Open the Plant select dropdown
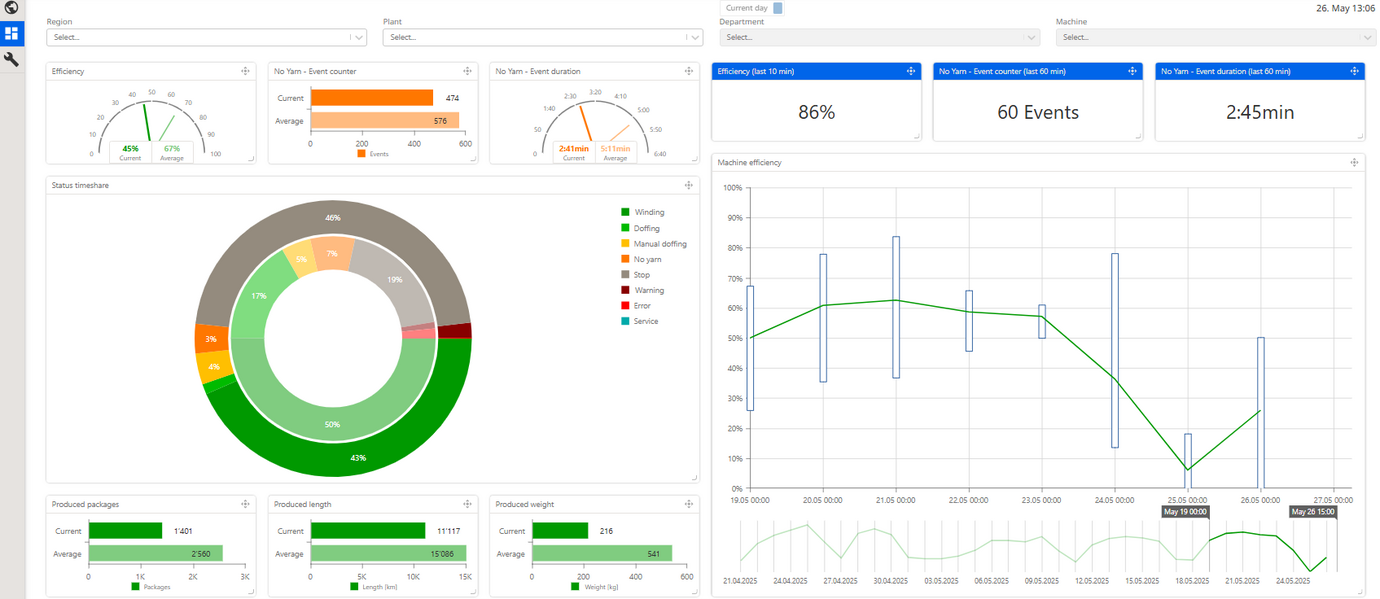Viewport: 1380px width, 599px height. point(542,37)
